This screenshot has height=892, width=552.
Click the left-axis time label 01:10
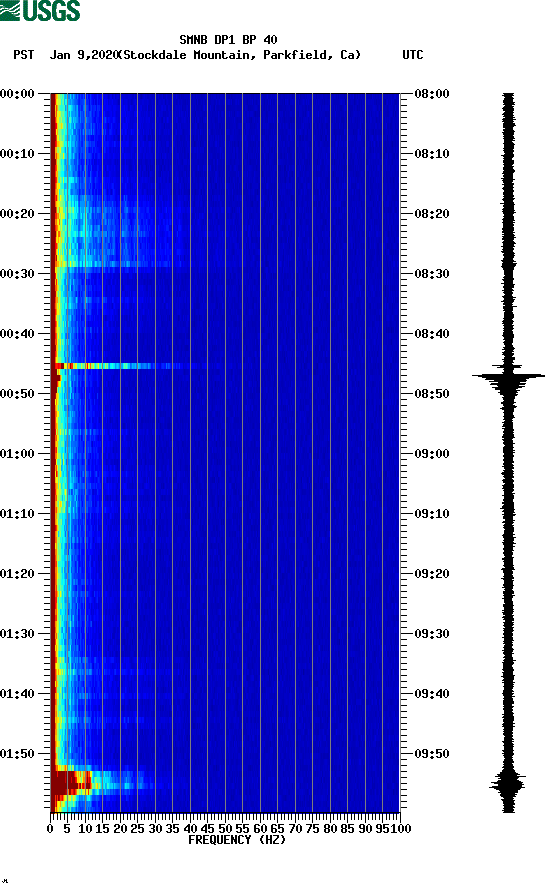coord(18,514)
